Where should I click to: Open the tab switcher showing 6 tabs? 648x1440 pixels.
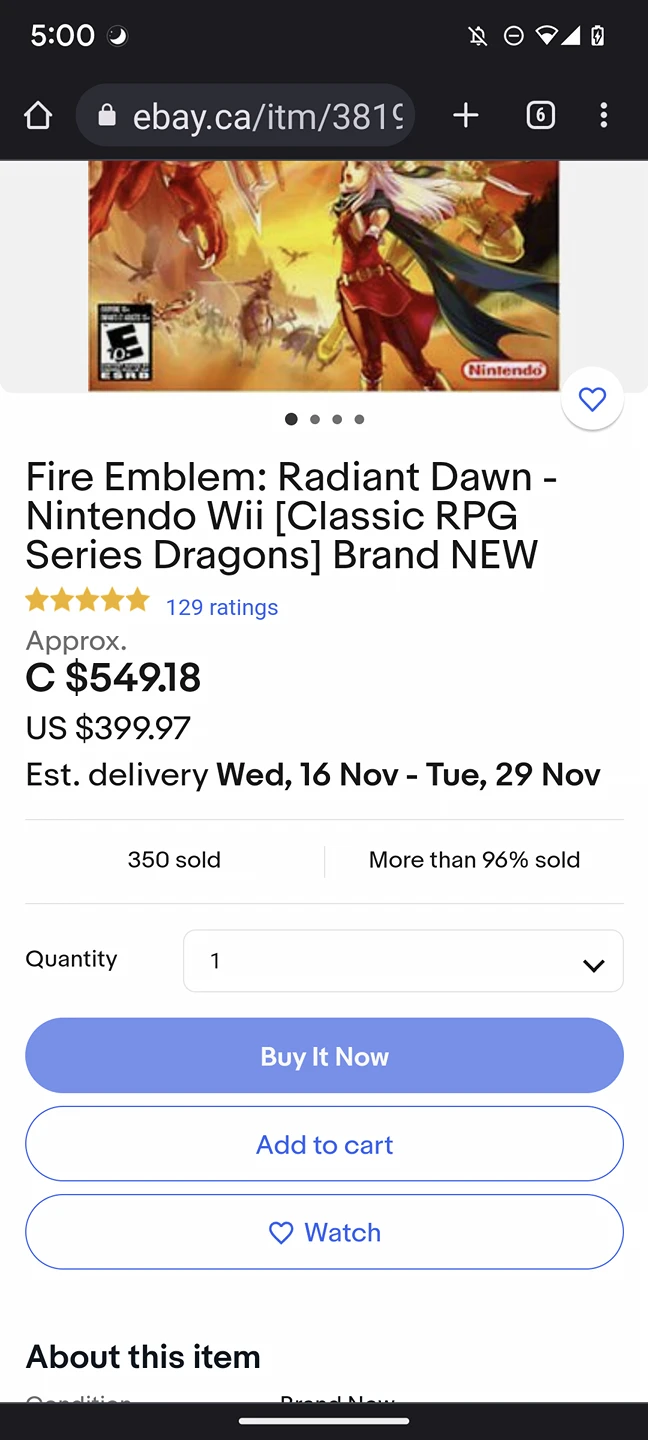point(540,115)
